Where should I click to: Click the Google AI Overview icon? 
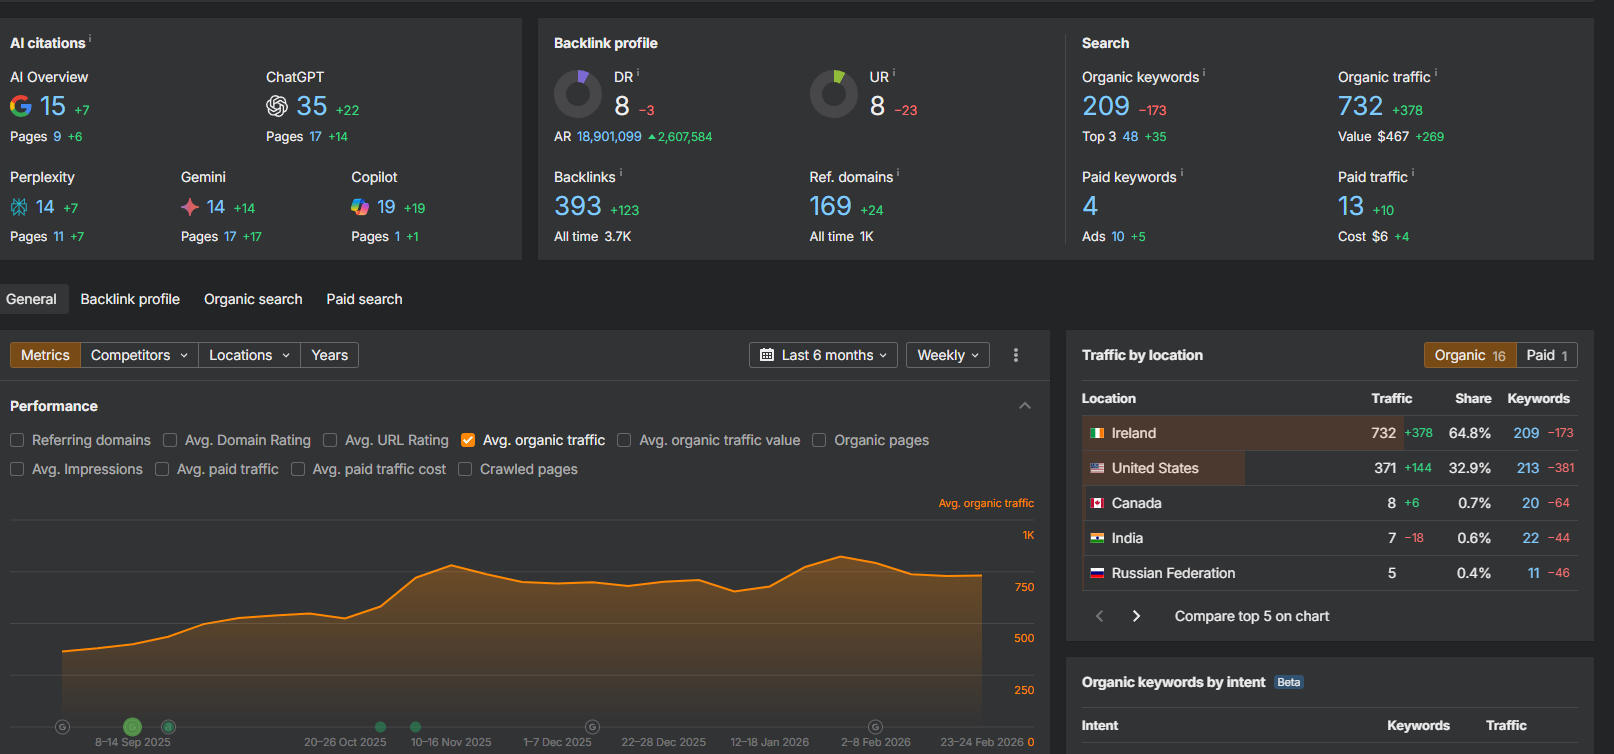coord(20,106)
